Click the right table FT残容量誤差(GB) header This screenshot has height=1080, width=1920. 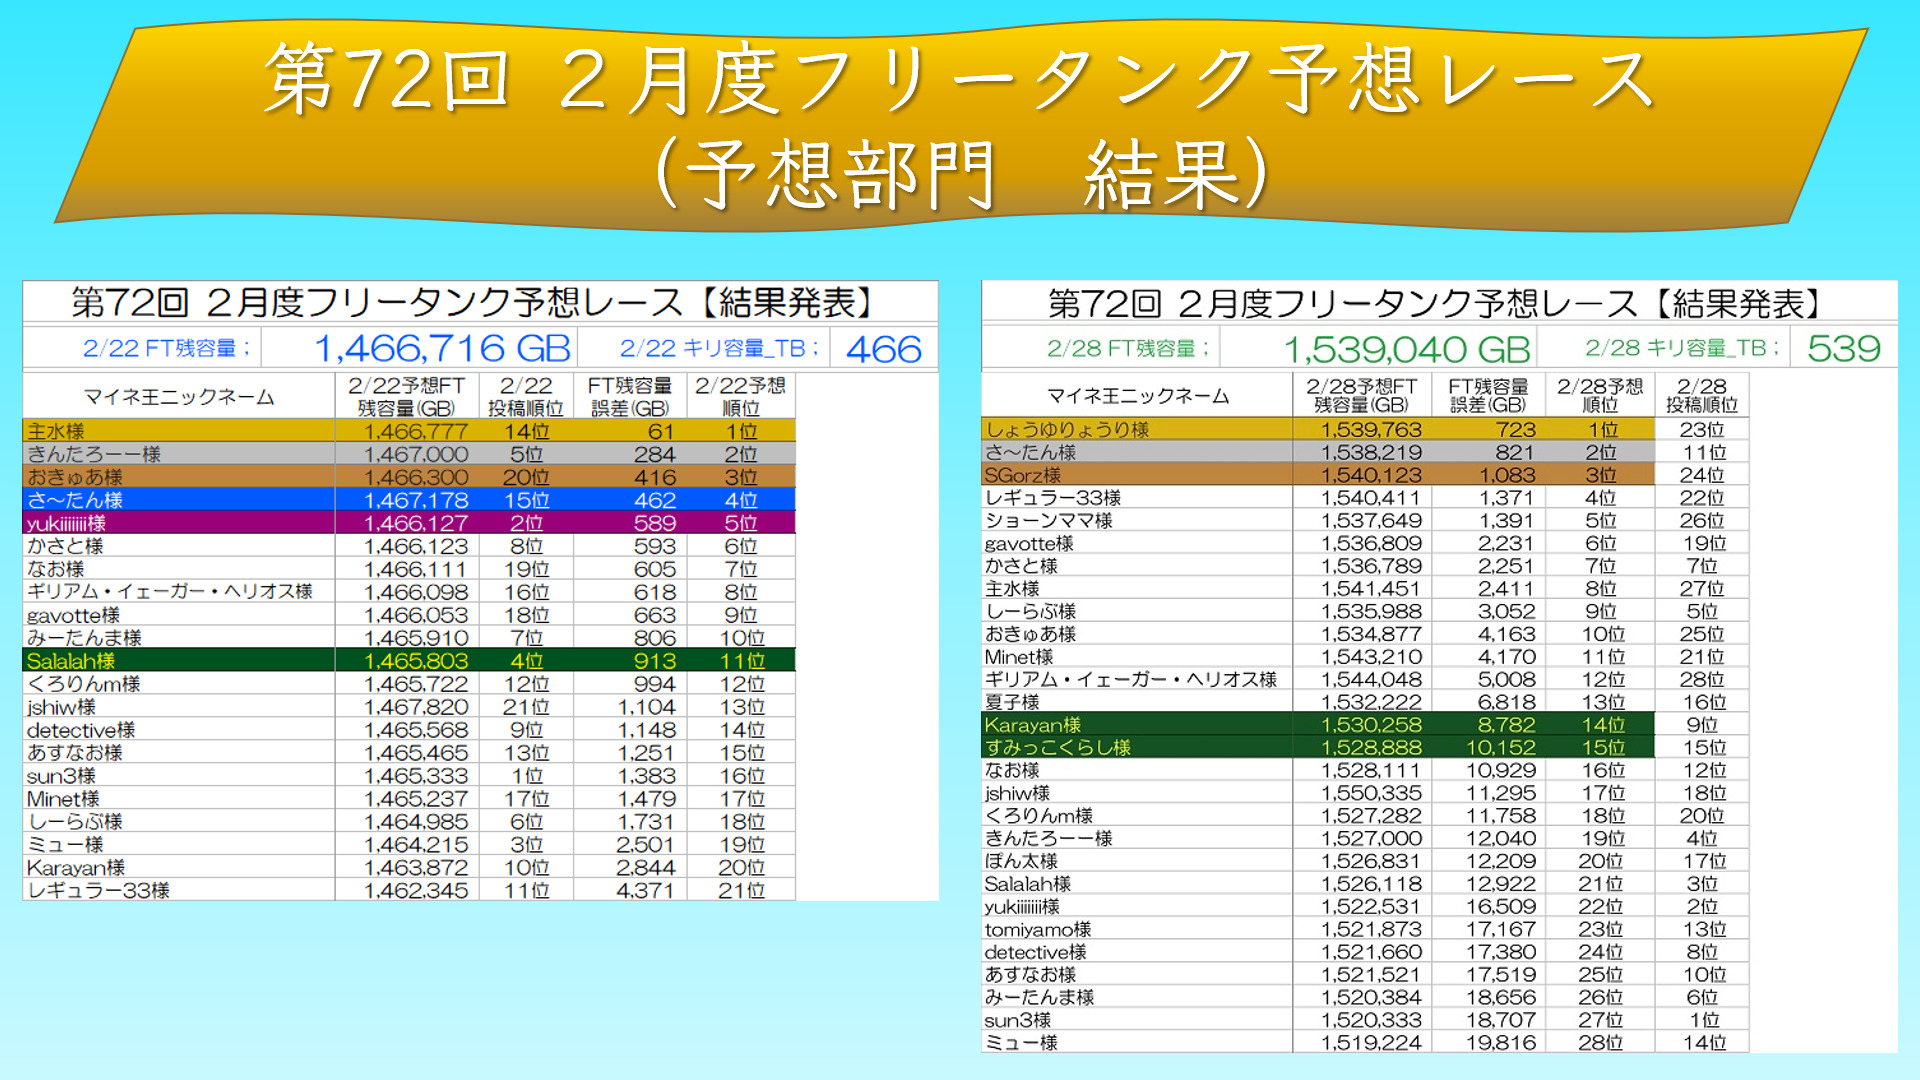tap(1488, 395)
